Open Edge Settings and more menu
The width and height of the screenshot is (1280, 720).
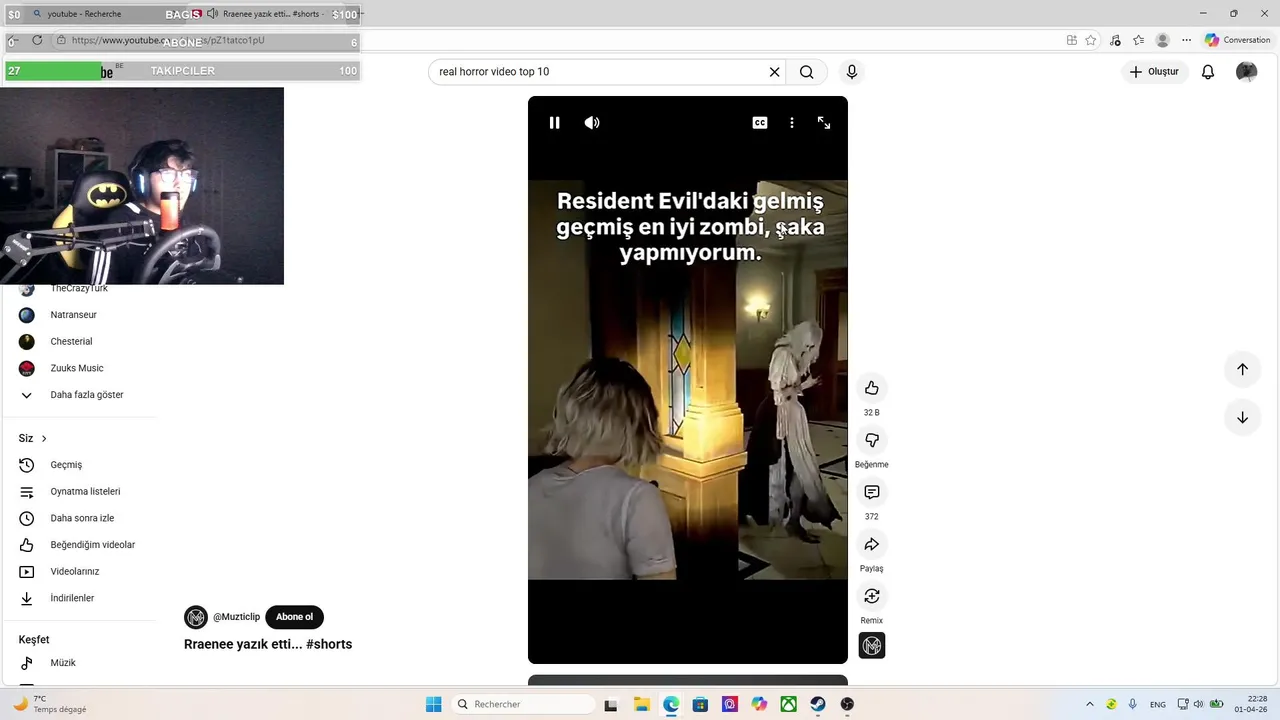(1186, 40)
